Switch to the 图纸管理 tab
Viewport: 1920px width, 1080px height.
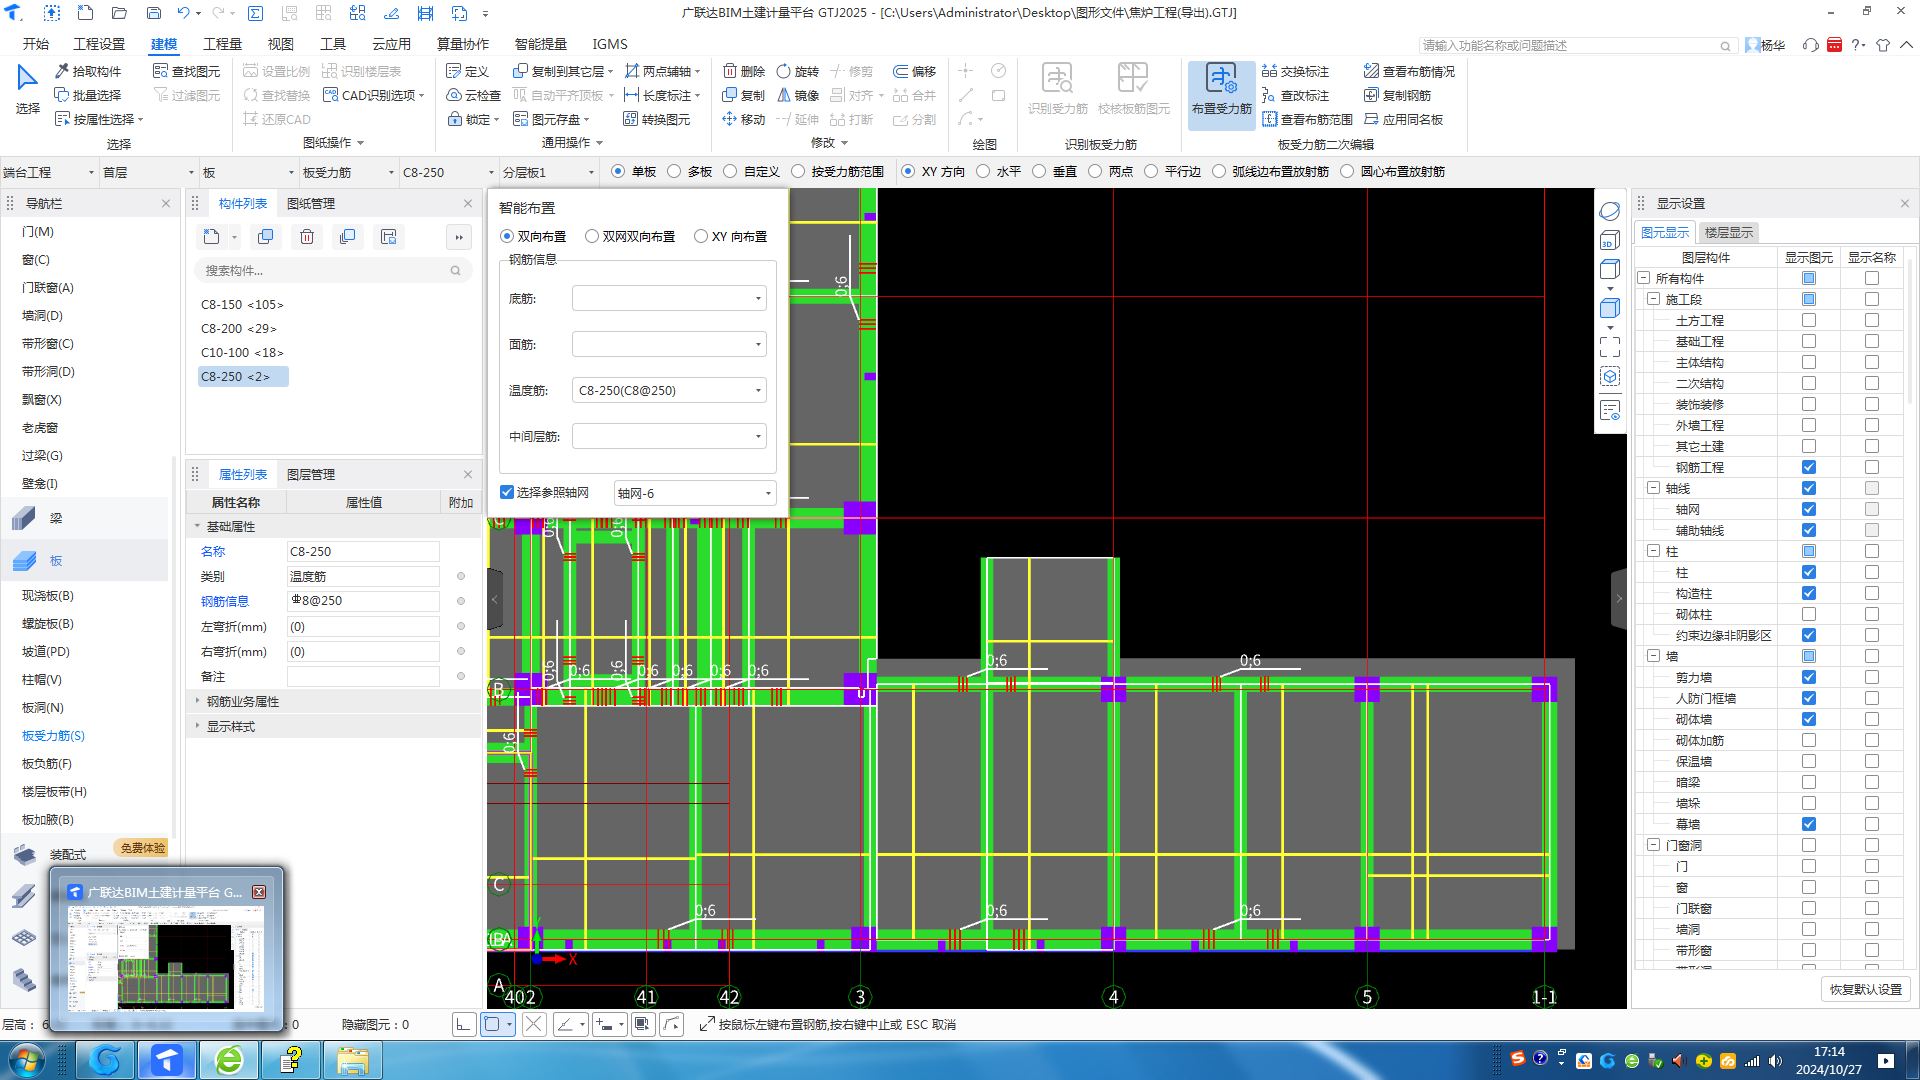click(x=311, y=203)
